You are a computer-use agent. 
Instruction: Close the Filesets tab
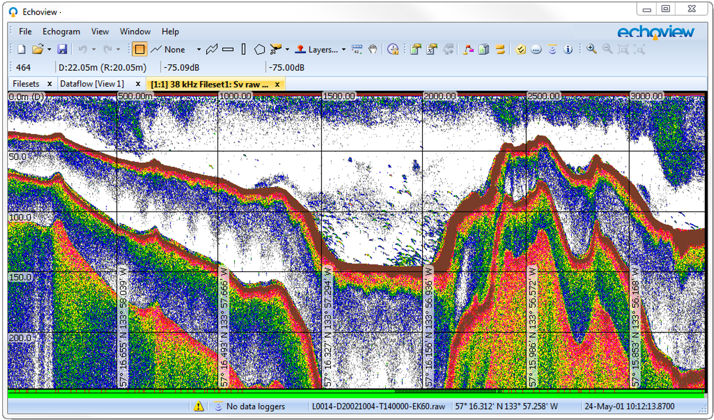(x=50, y=84)
